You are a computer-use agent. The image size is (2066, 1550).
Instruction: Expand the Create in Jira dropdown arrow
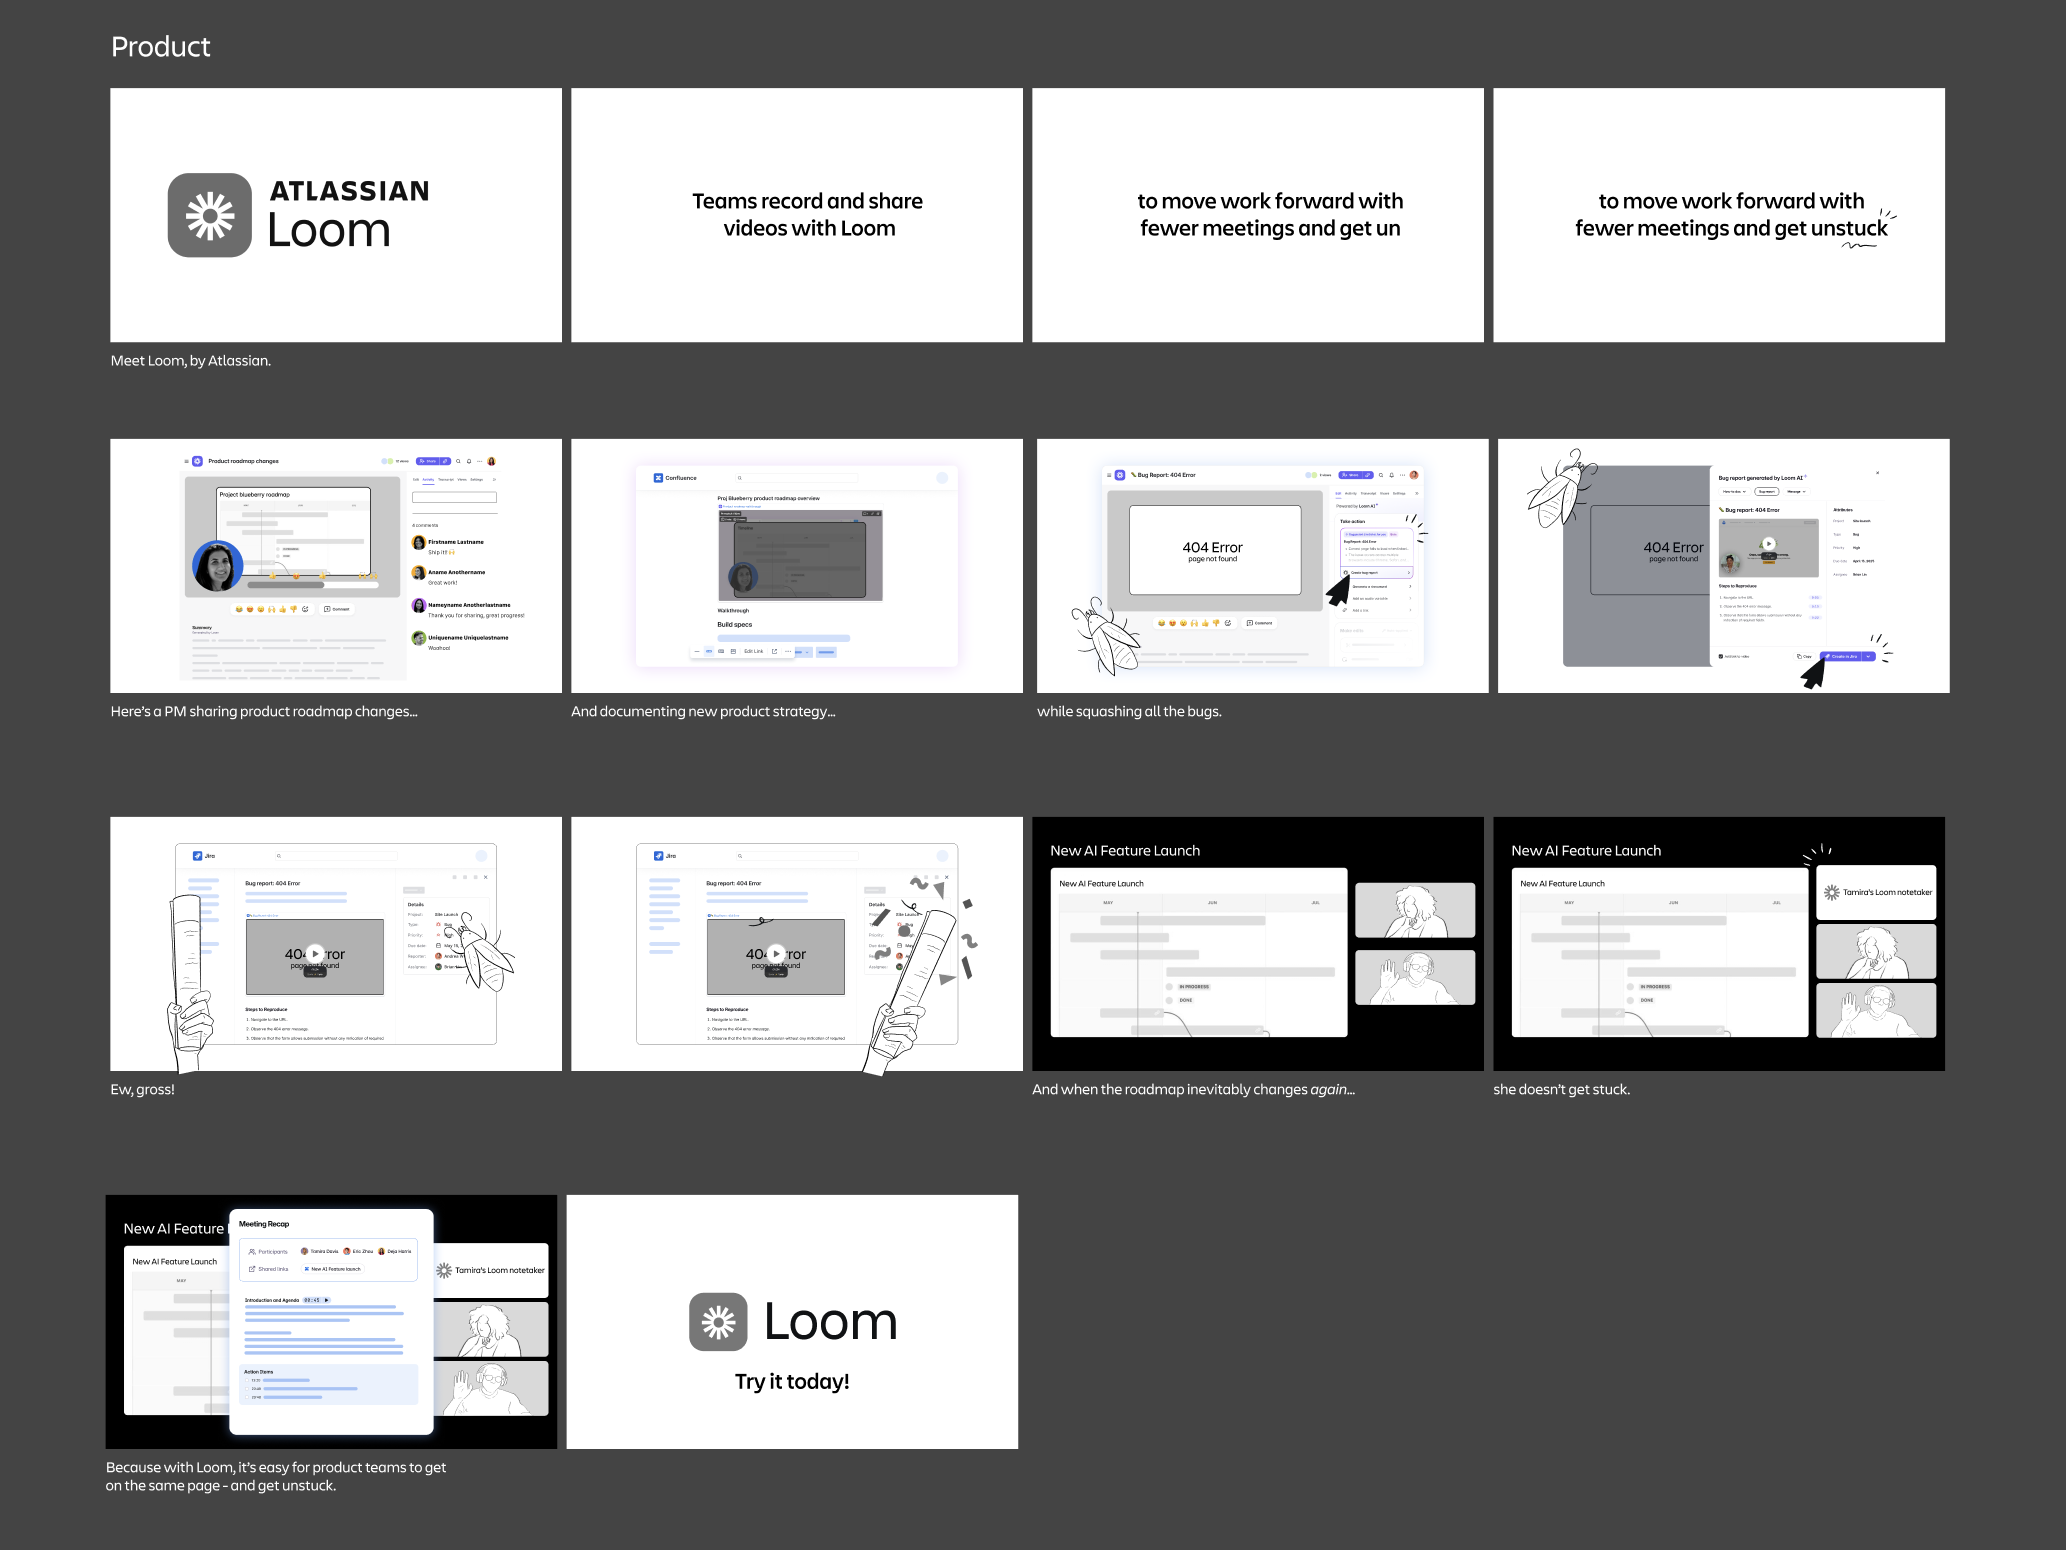point(1869,657)
